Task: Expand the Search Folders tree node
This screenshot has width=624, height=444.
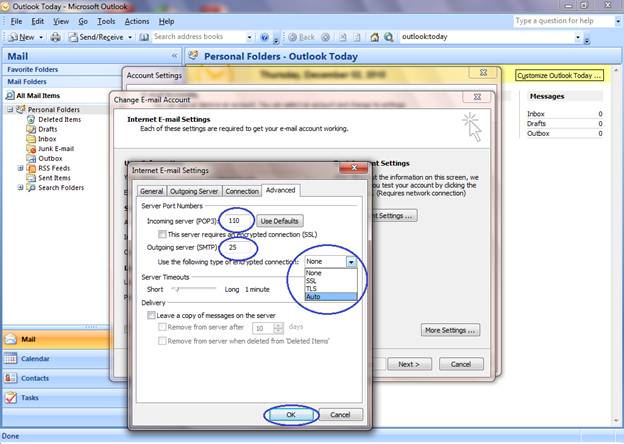Action: pyautogui.click(x=20, y=187)
